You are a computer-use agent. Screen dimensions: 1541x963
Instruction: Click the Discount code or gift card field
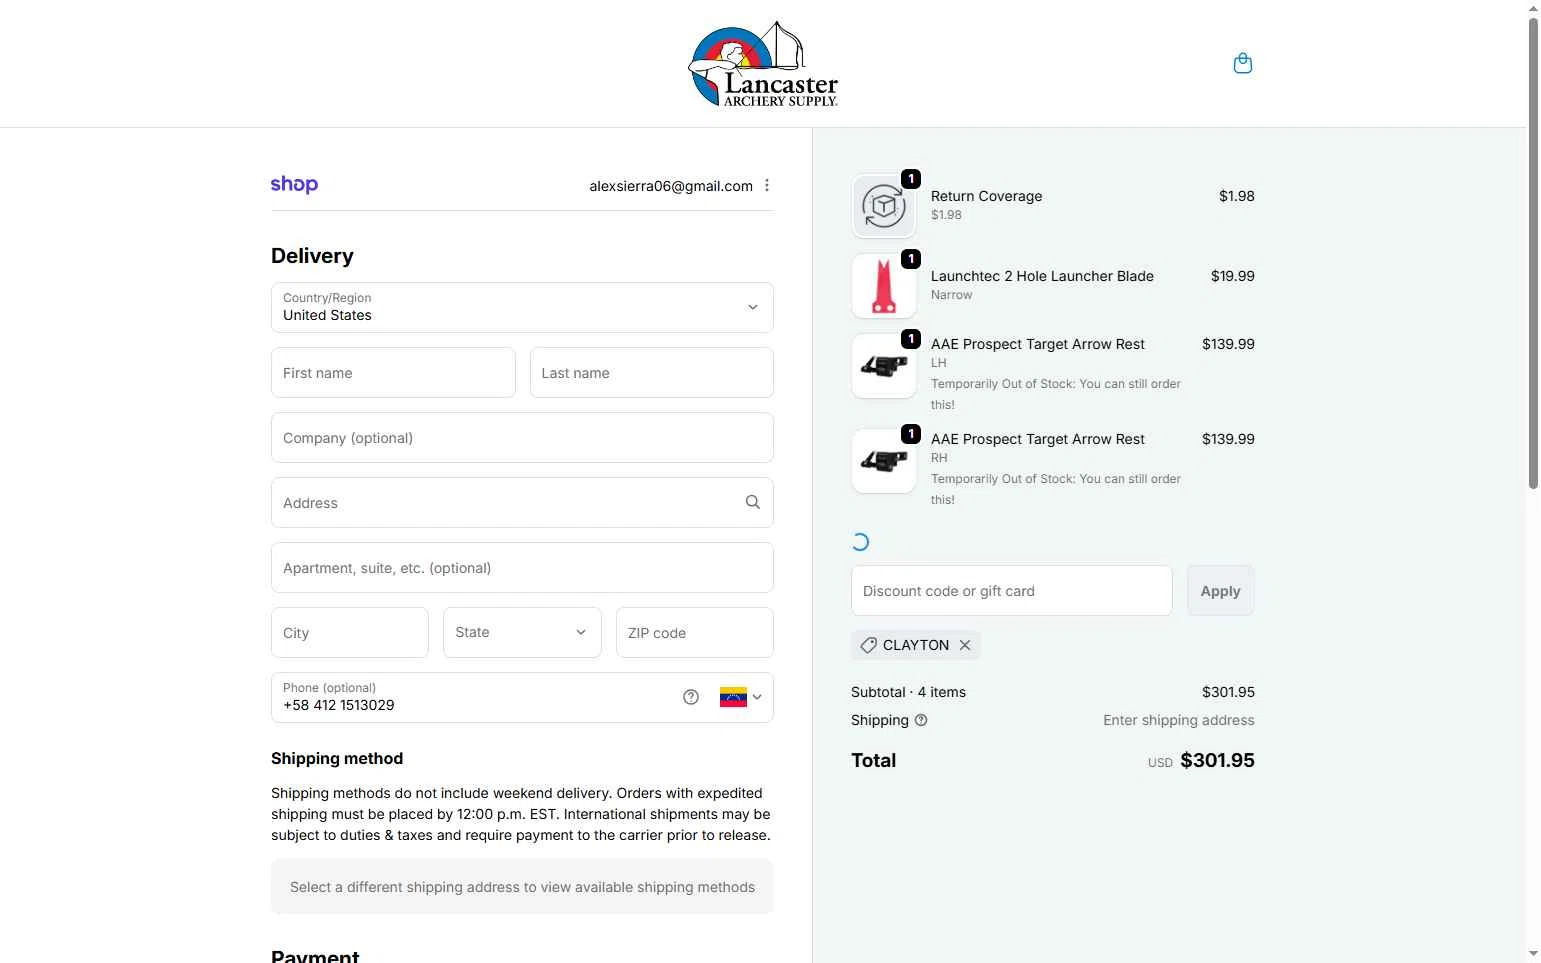click(x=1012, y=590)
